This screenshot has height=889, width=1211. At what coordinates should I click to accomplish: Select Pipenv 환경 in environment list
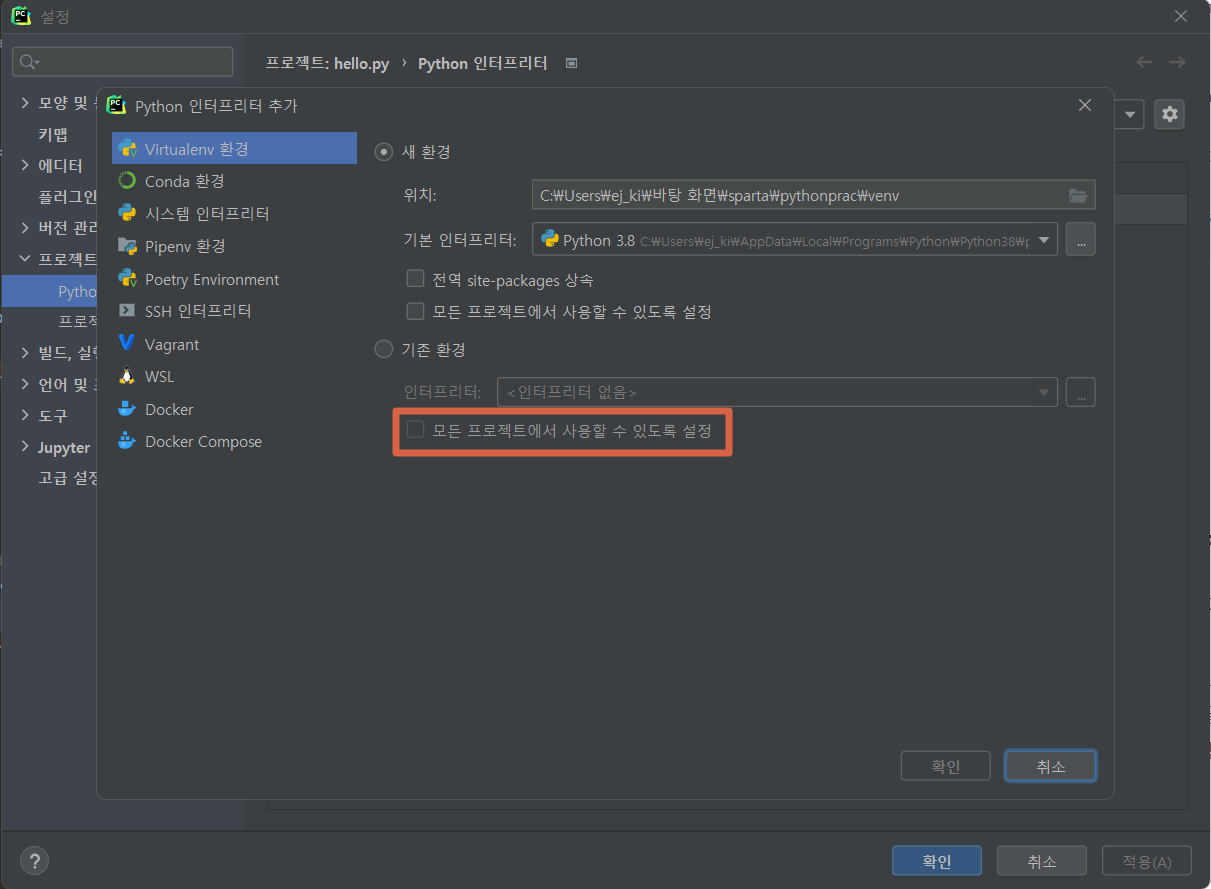pos(234,246)
